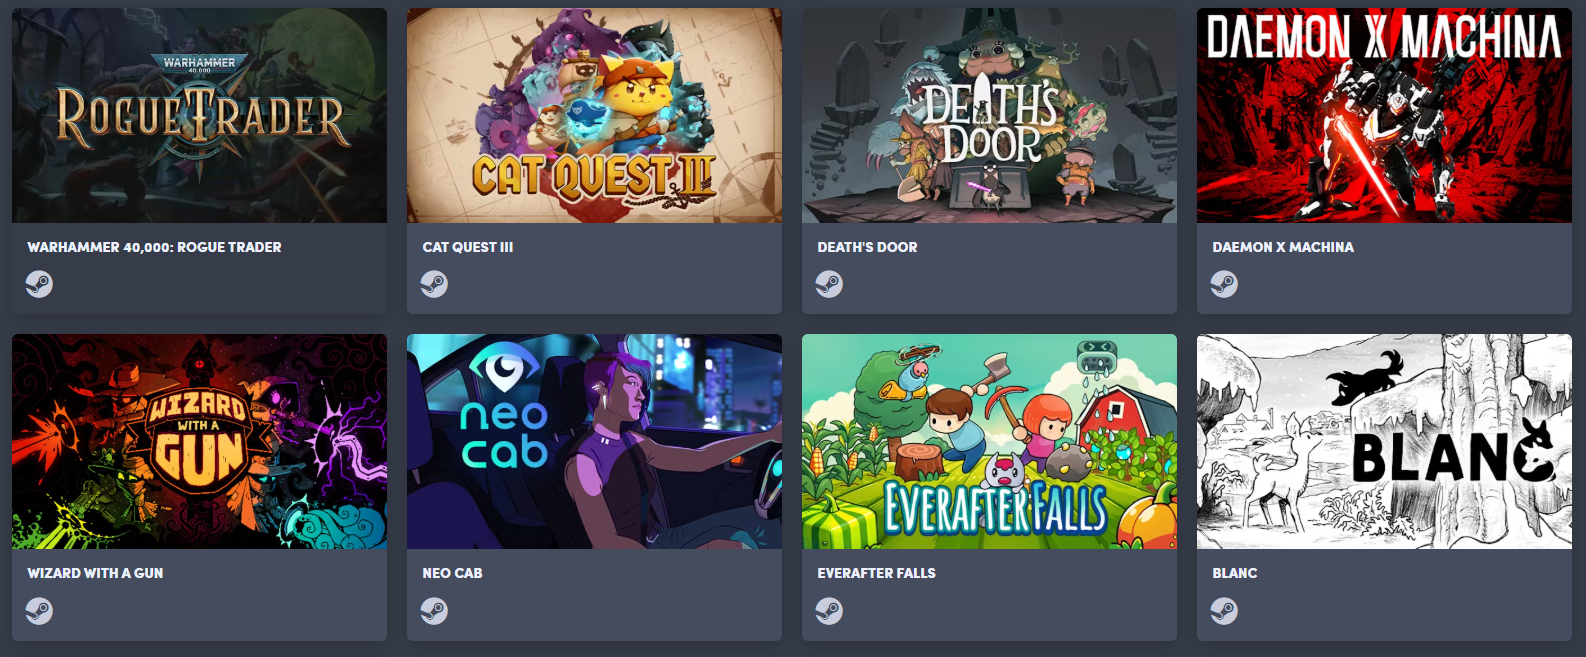Open the Neo Cab cover image

[594, 442]
